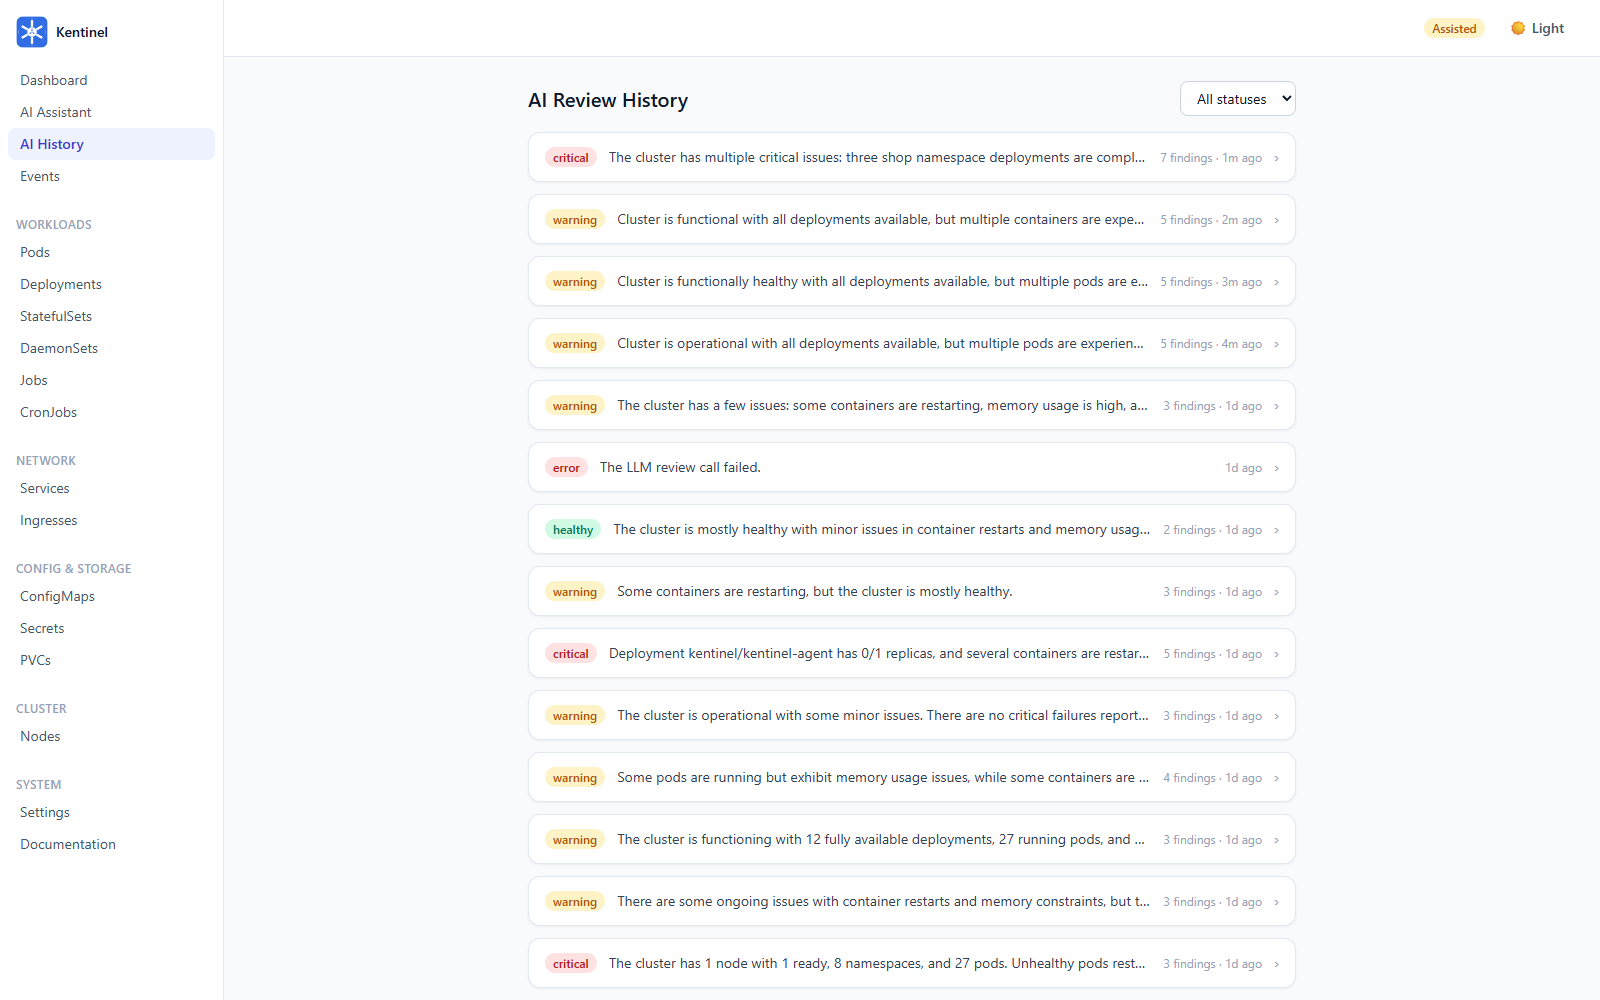This screenshot has height=1000, width=1600.
Task: Navigate to PVCs
Action: (111, 660)
